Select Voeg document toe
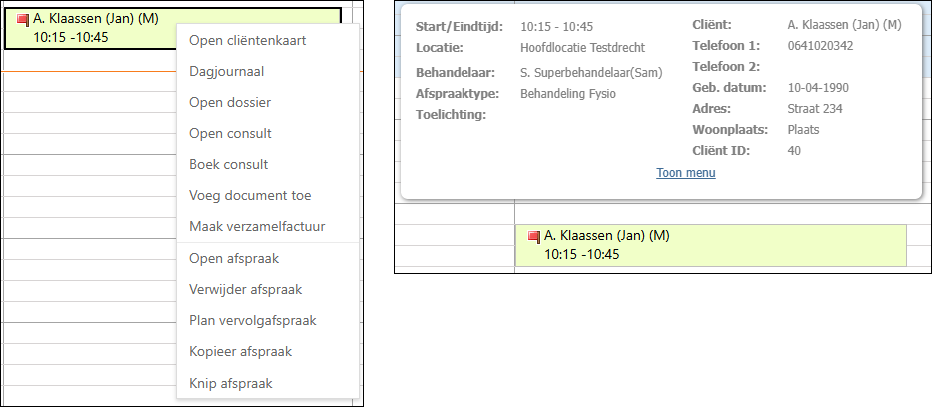This screenshot has width=932, height=407. (x=250, y=196)
